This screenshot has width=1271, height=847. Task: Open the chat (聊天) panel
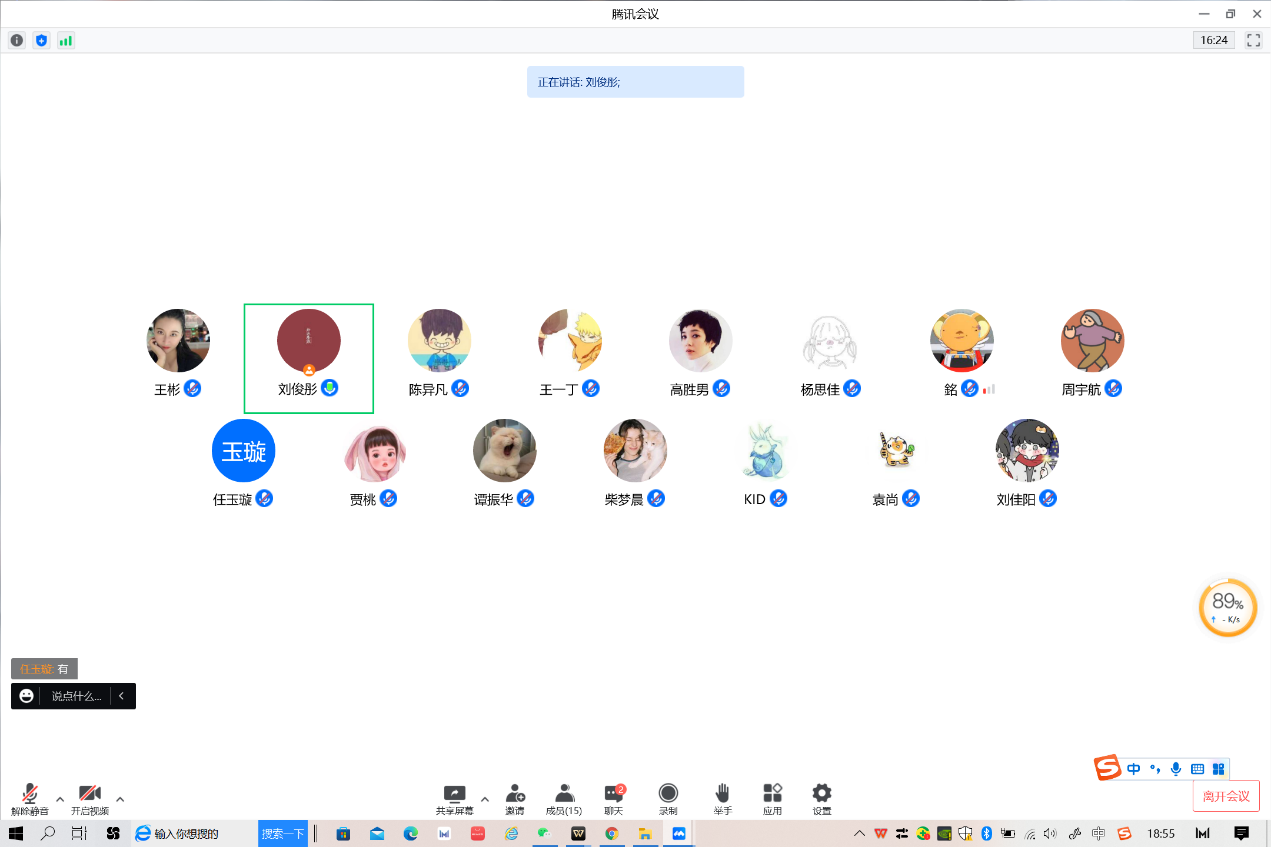(x=614, y=797)
